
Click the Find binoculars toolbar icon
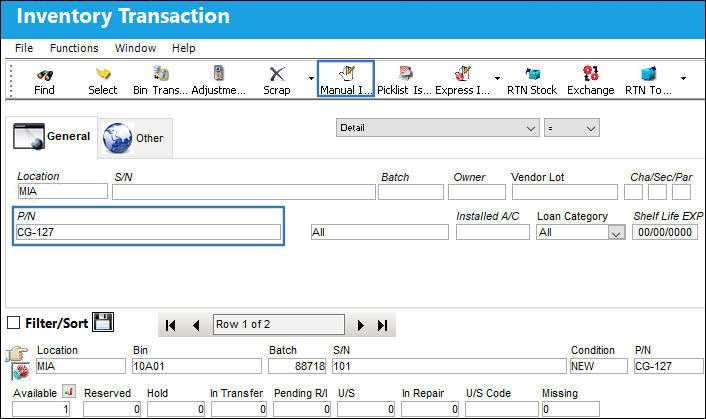tap(45, 74)
